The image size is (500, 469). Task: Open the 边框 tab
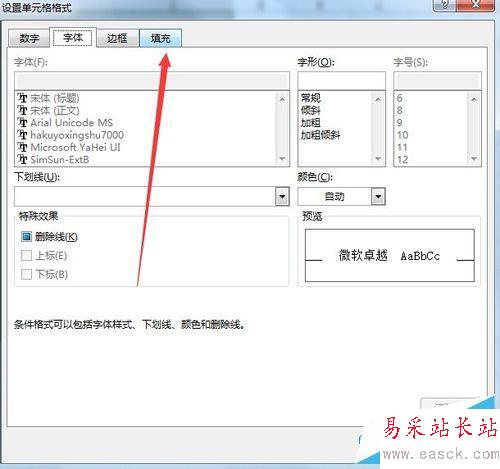point(117,38)
